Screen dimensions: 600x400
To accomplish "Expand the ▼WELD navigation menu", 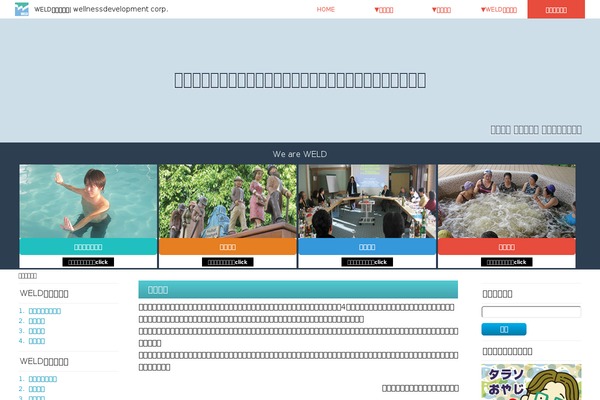I will (499, 10).
